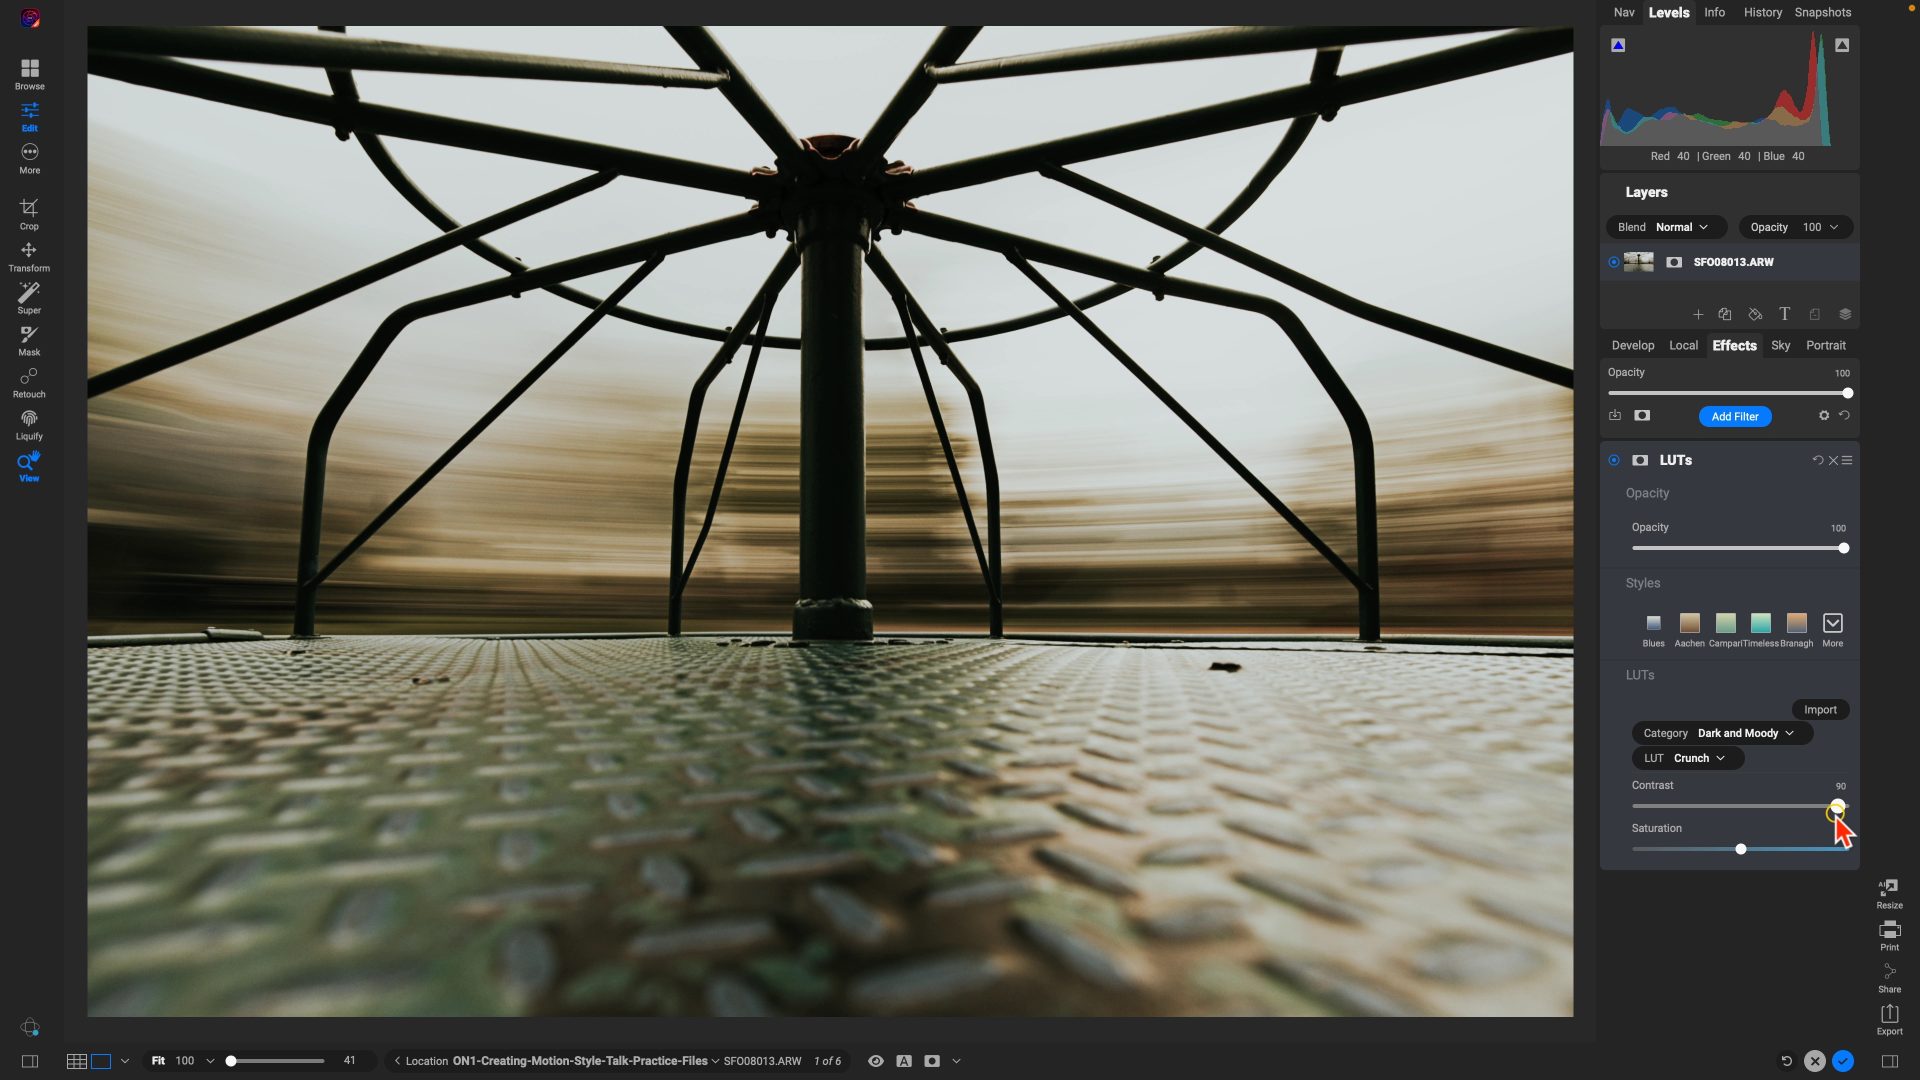This screenshot has height=1080, width=1920.
Task: Add a new layer with the plus icon
Action: pyautogui.click(x=1697, y=314)
